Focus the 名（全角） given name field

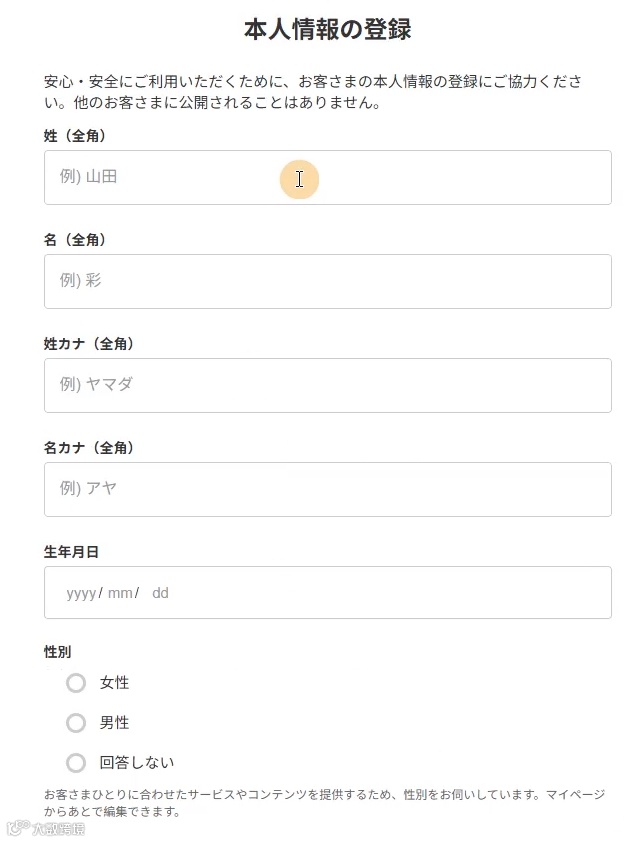click(x=327, y=281)
